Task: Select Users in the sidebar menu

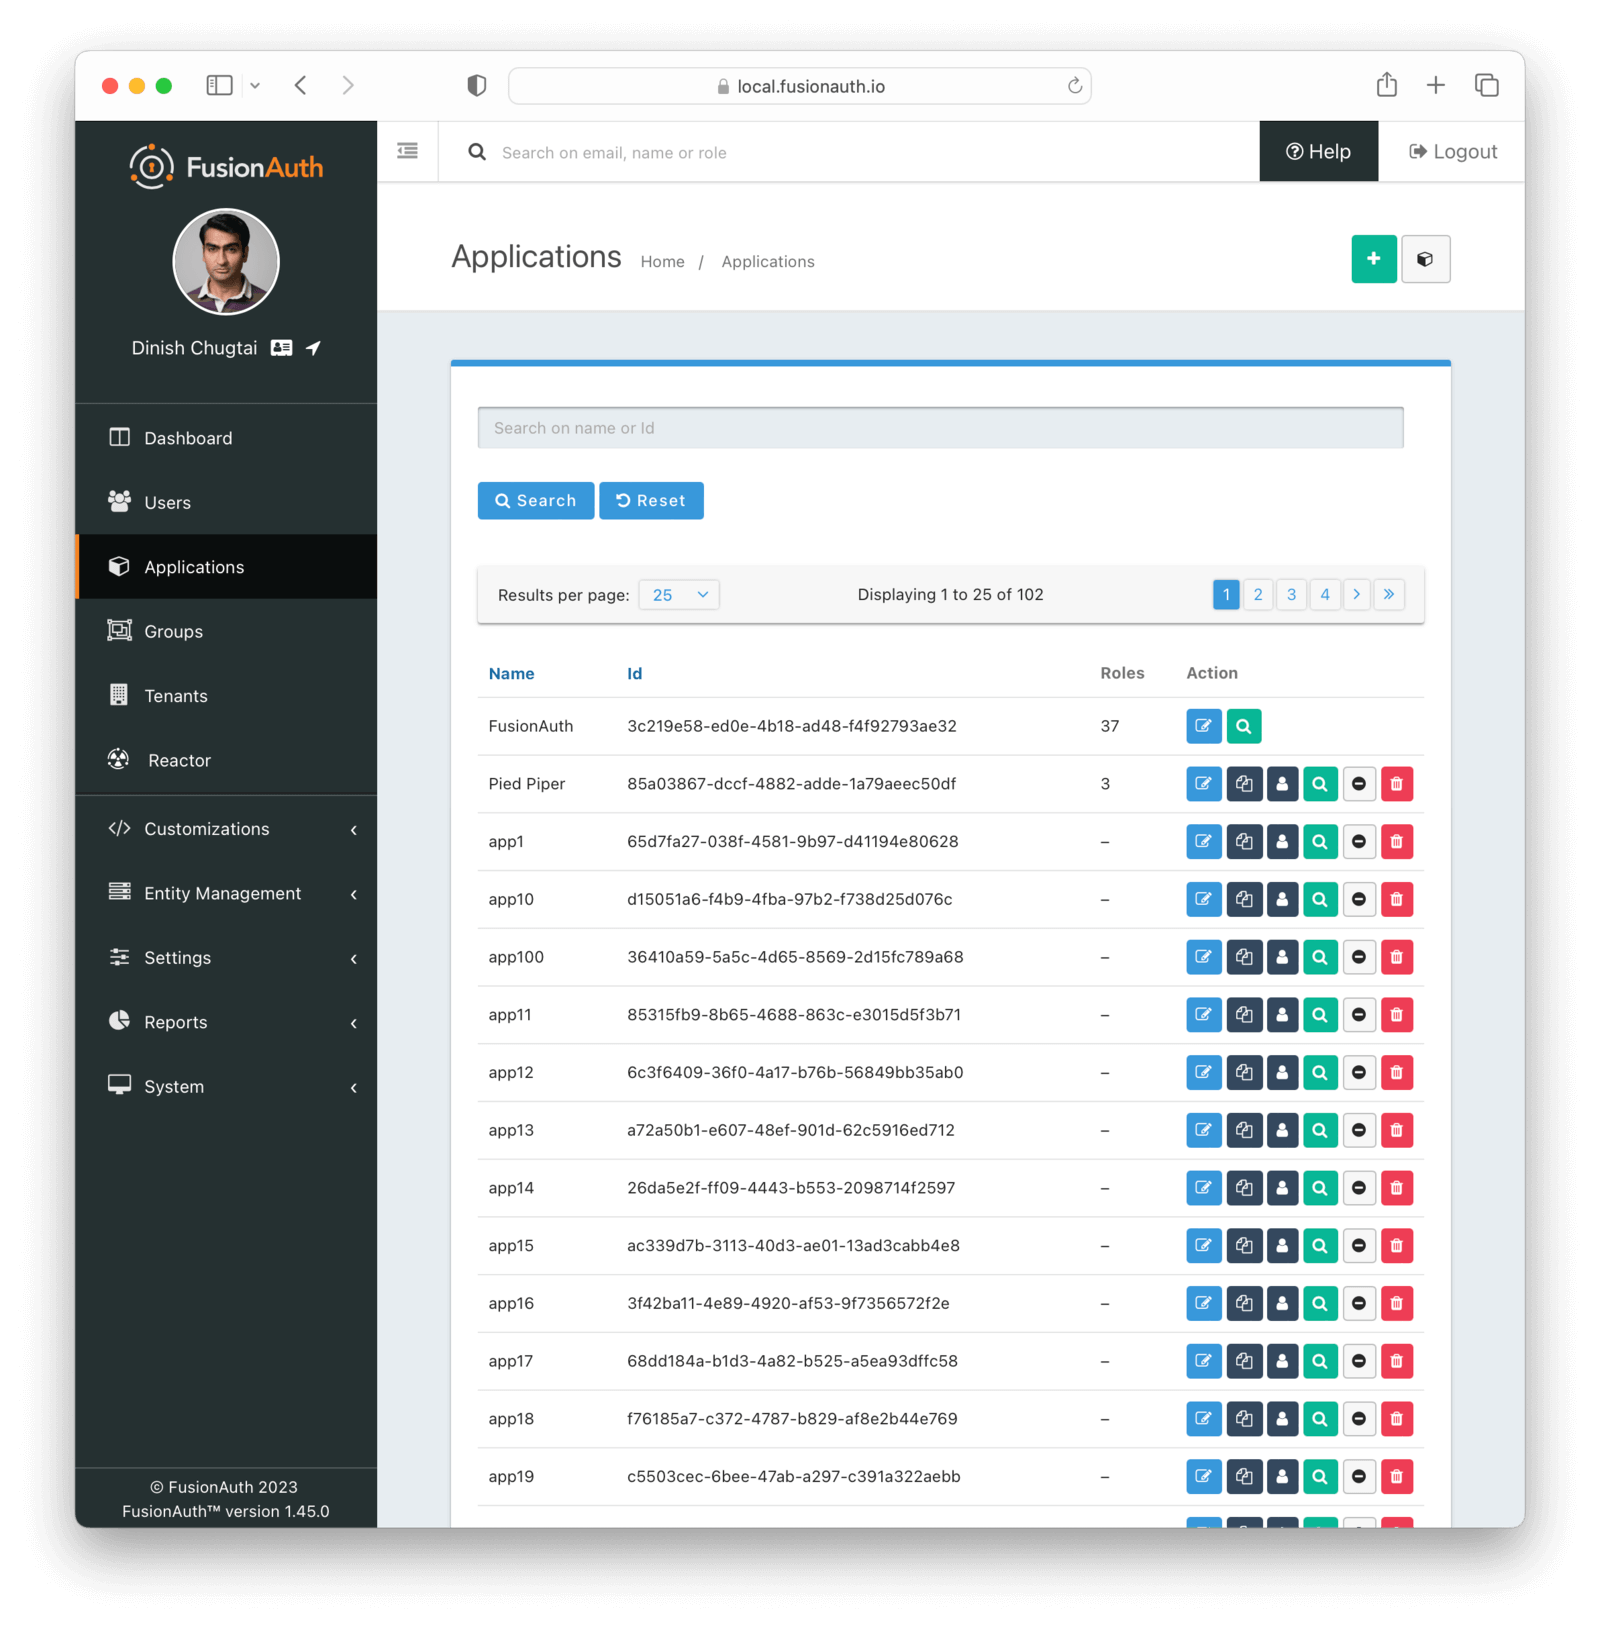Action: (166, 502)
